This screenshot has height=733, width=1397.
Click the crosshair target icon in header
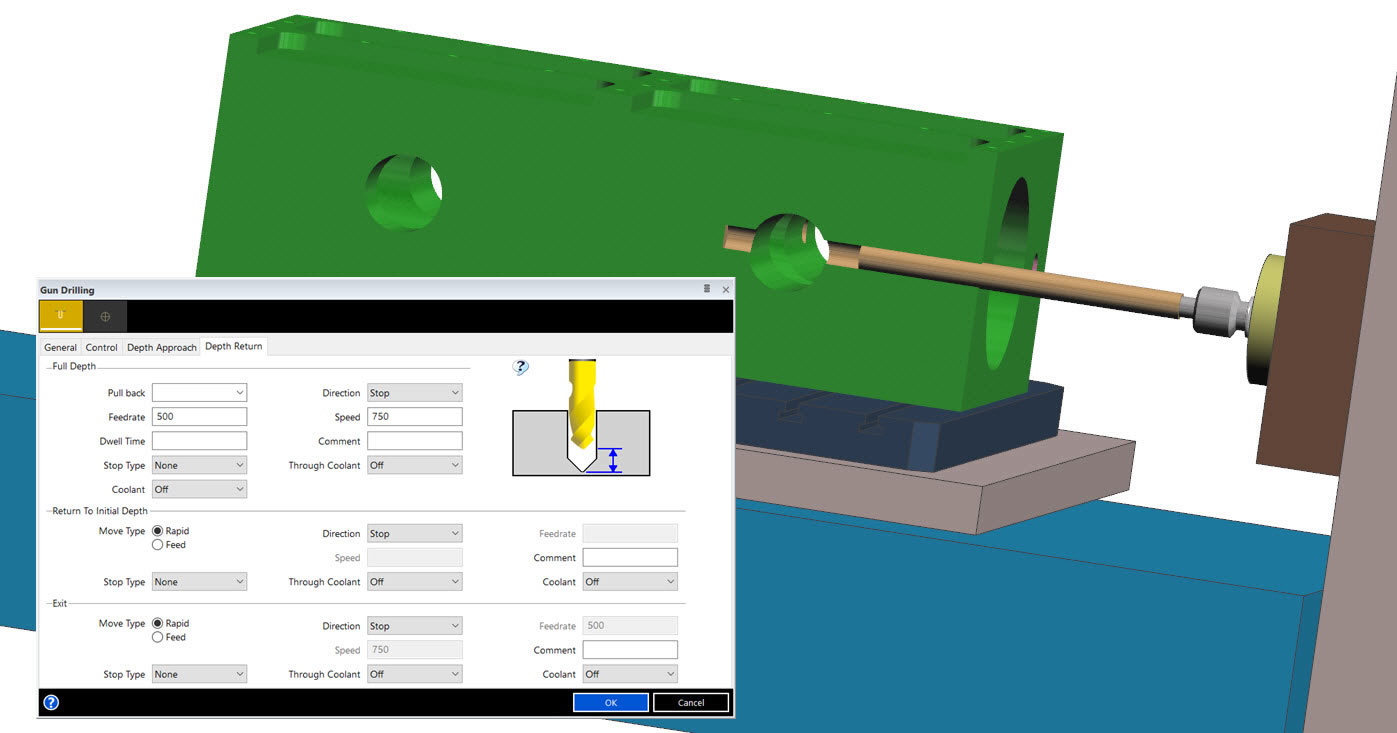tap(105, 316)
